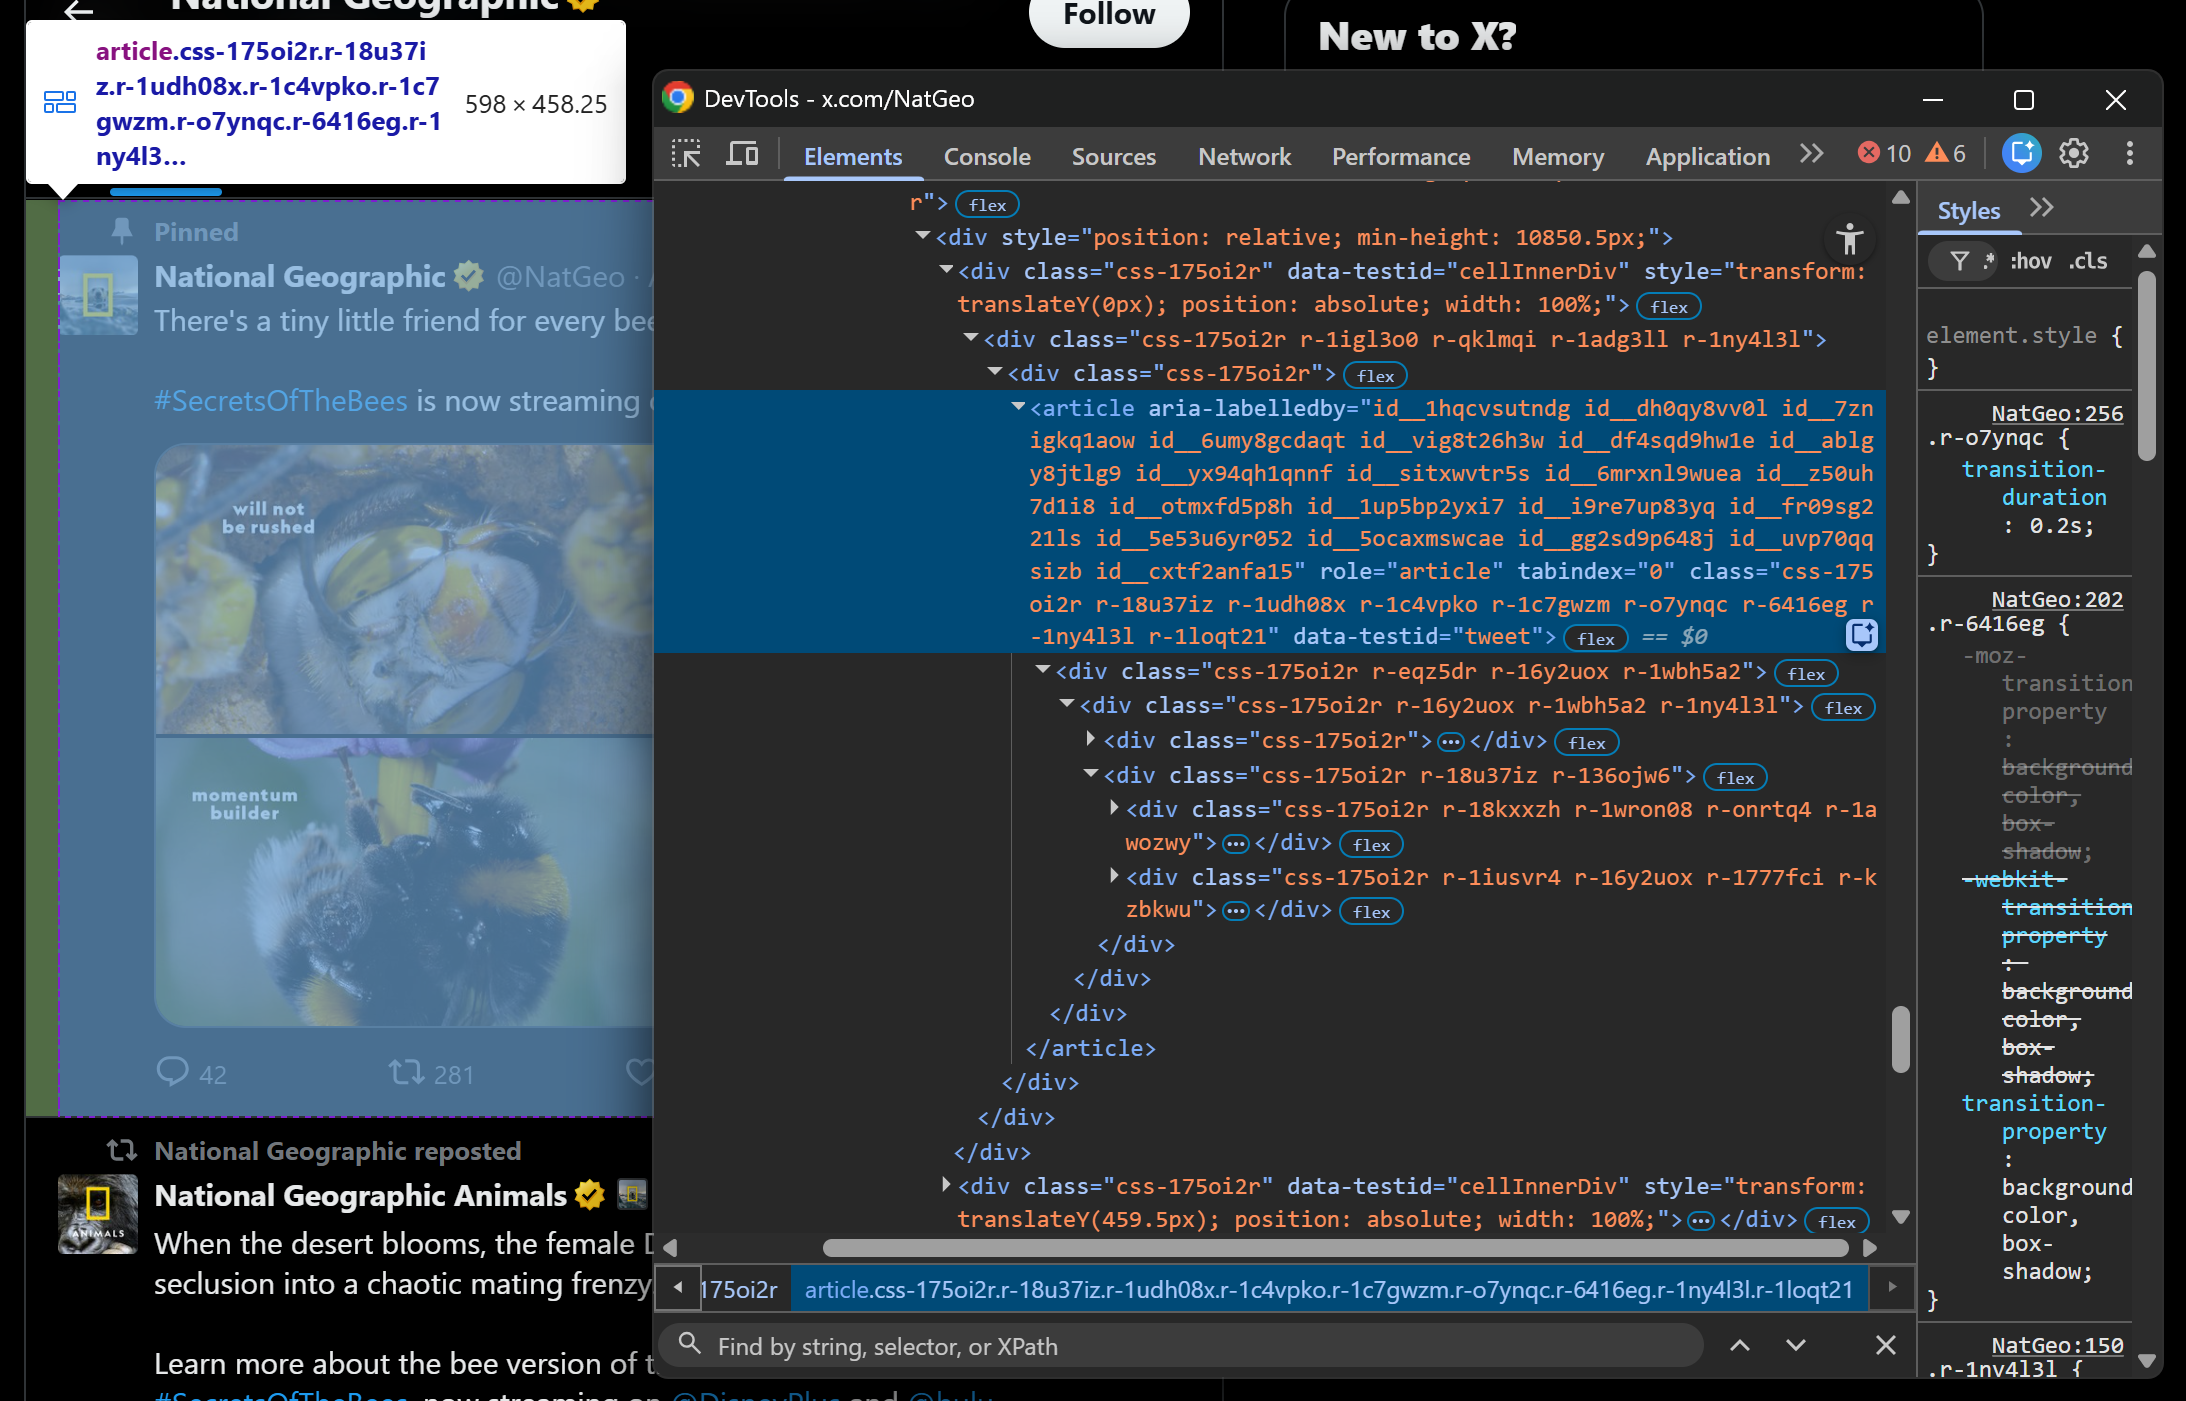Viewport: 2186px width, 1401px height.
Task: Collapse the r-eqz5dr div node
Action: coord(1043,669)
